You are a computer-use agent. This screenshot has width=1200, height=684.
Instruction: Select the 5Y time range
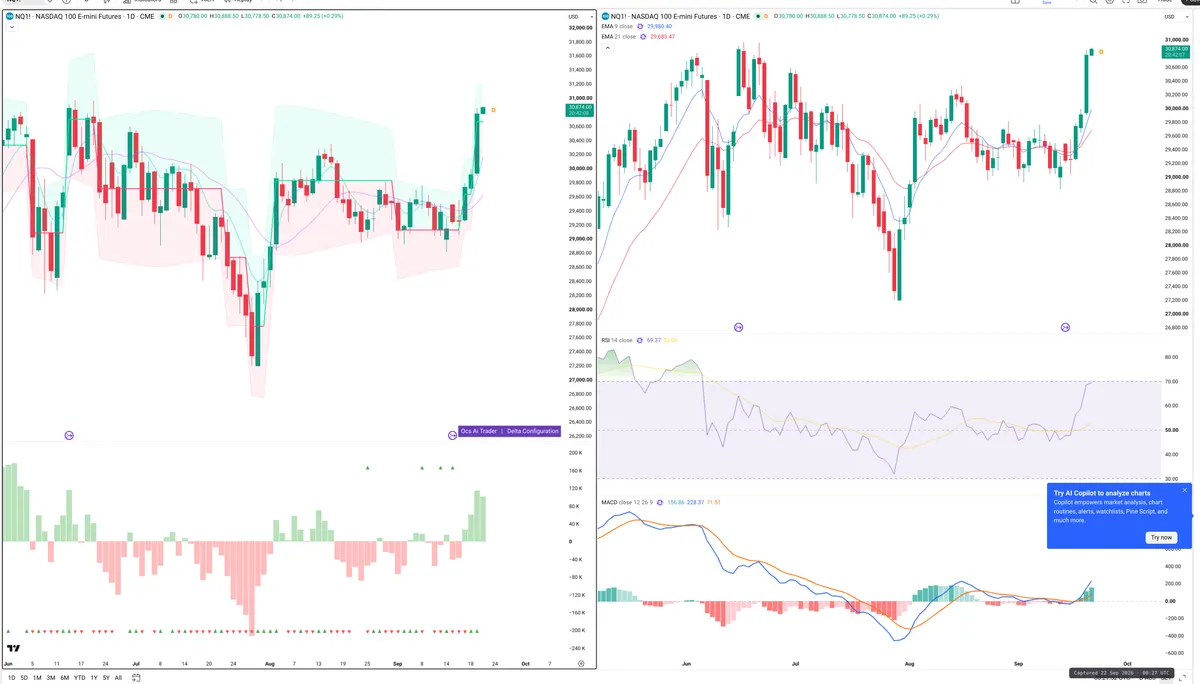(x=106, y=678)
